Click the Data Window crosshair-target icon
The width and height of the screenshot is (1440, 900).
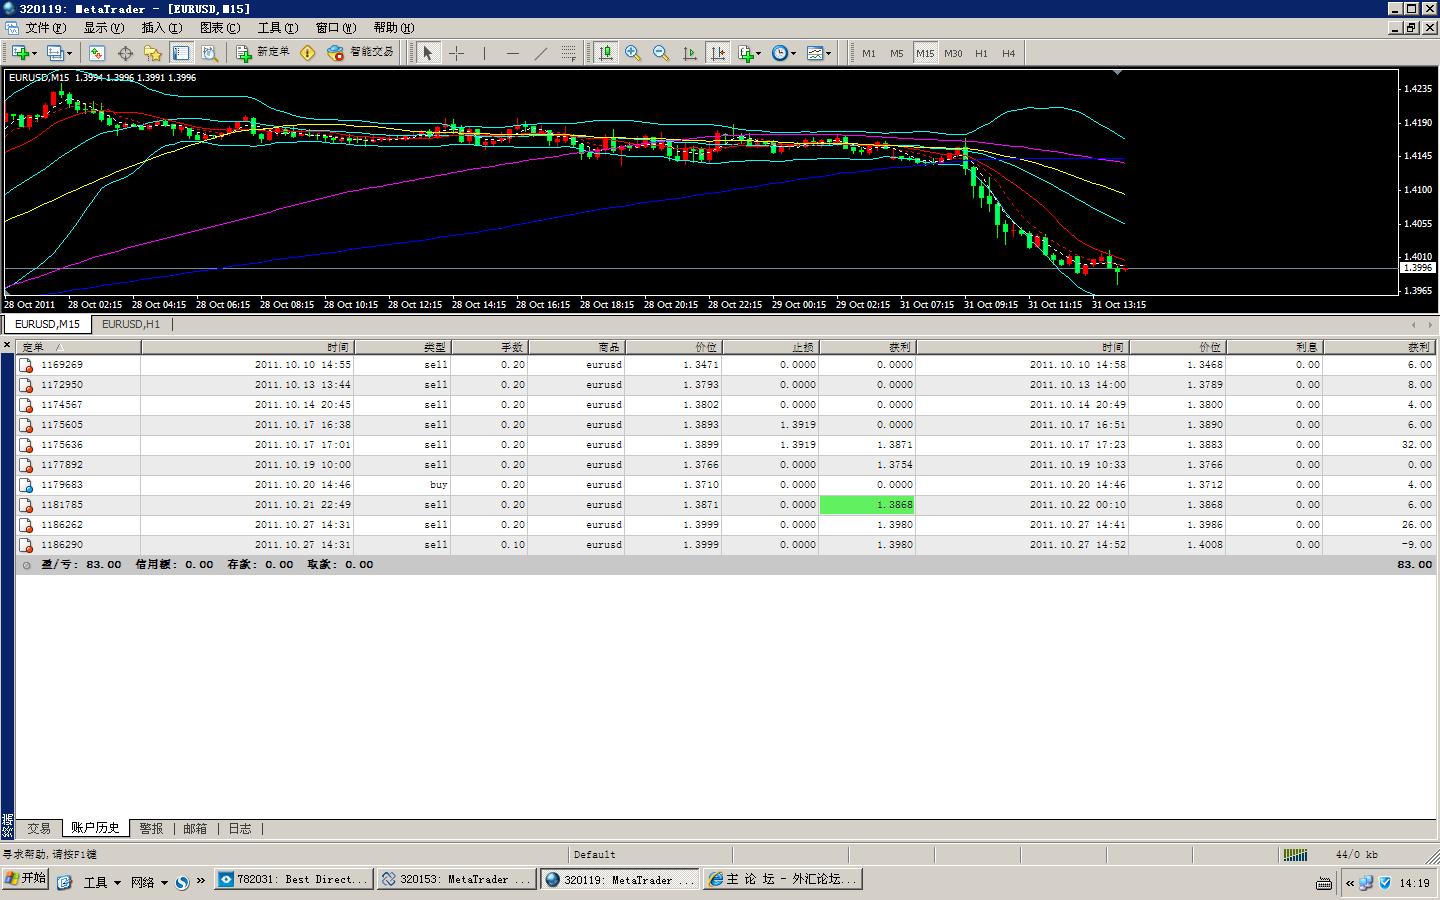125,53
